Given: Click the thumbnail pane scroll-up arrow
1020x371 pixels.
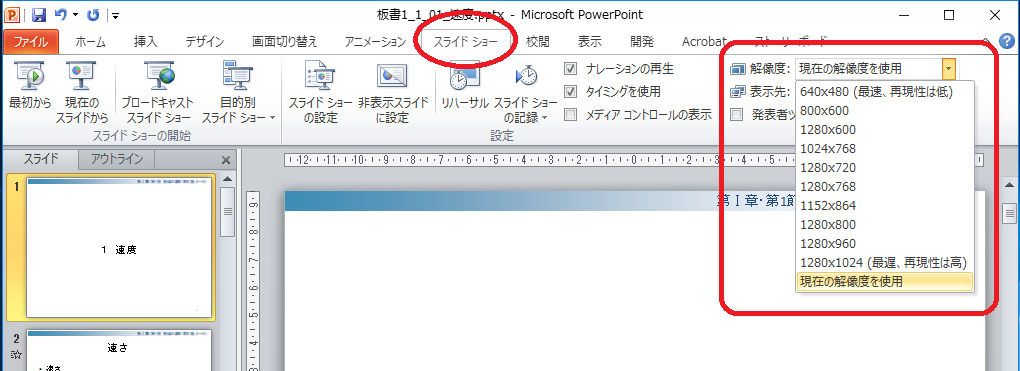Looking at the screenshot, I should (227, 178).
